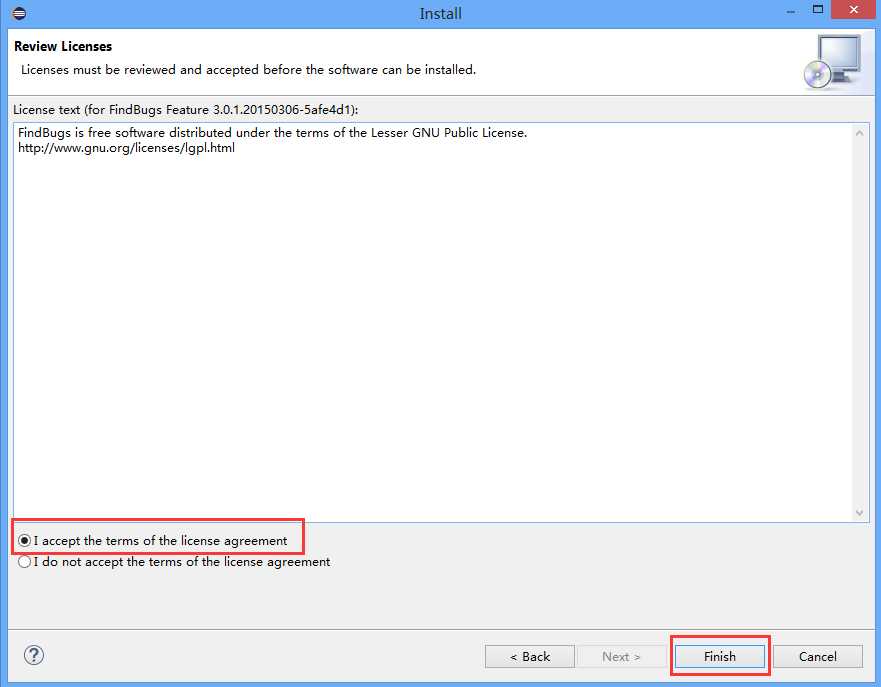Click the gnu.org lgpl.html URL text
881x687 pixels.
pyautogui.click(x=126, y=148)
